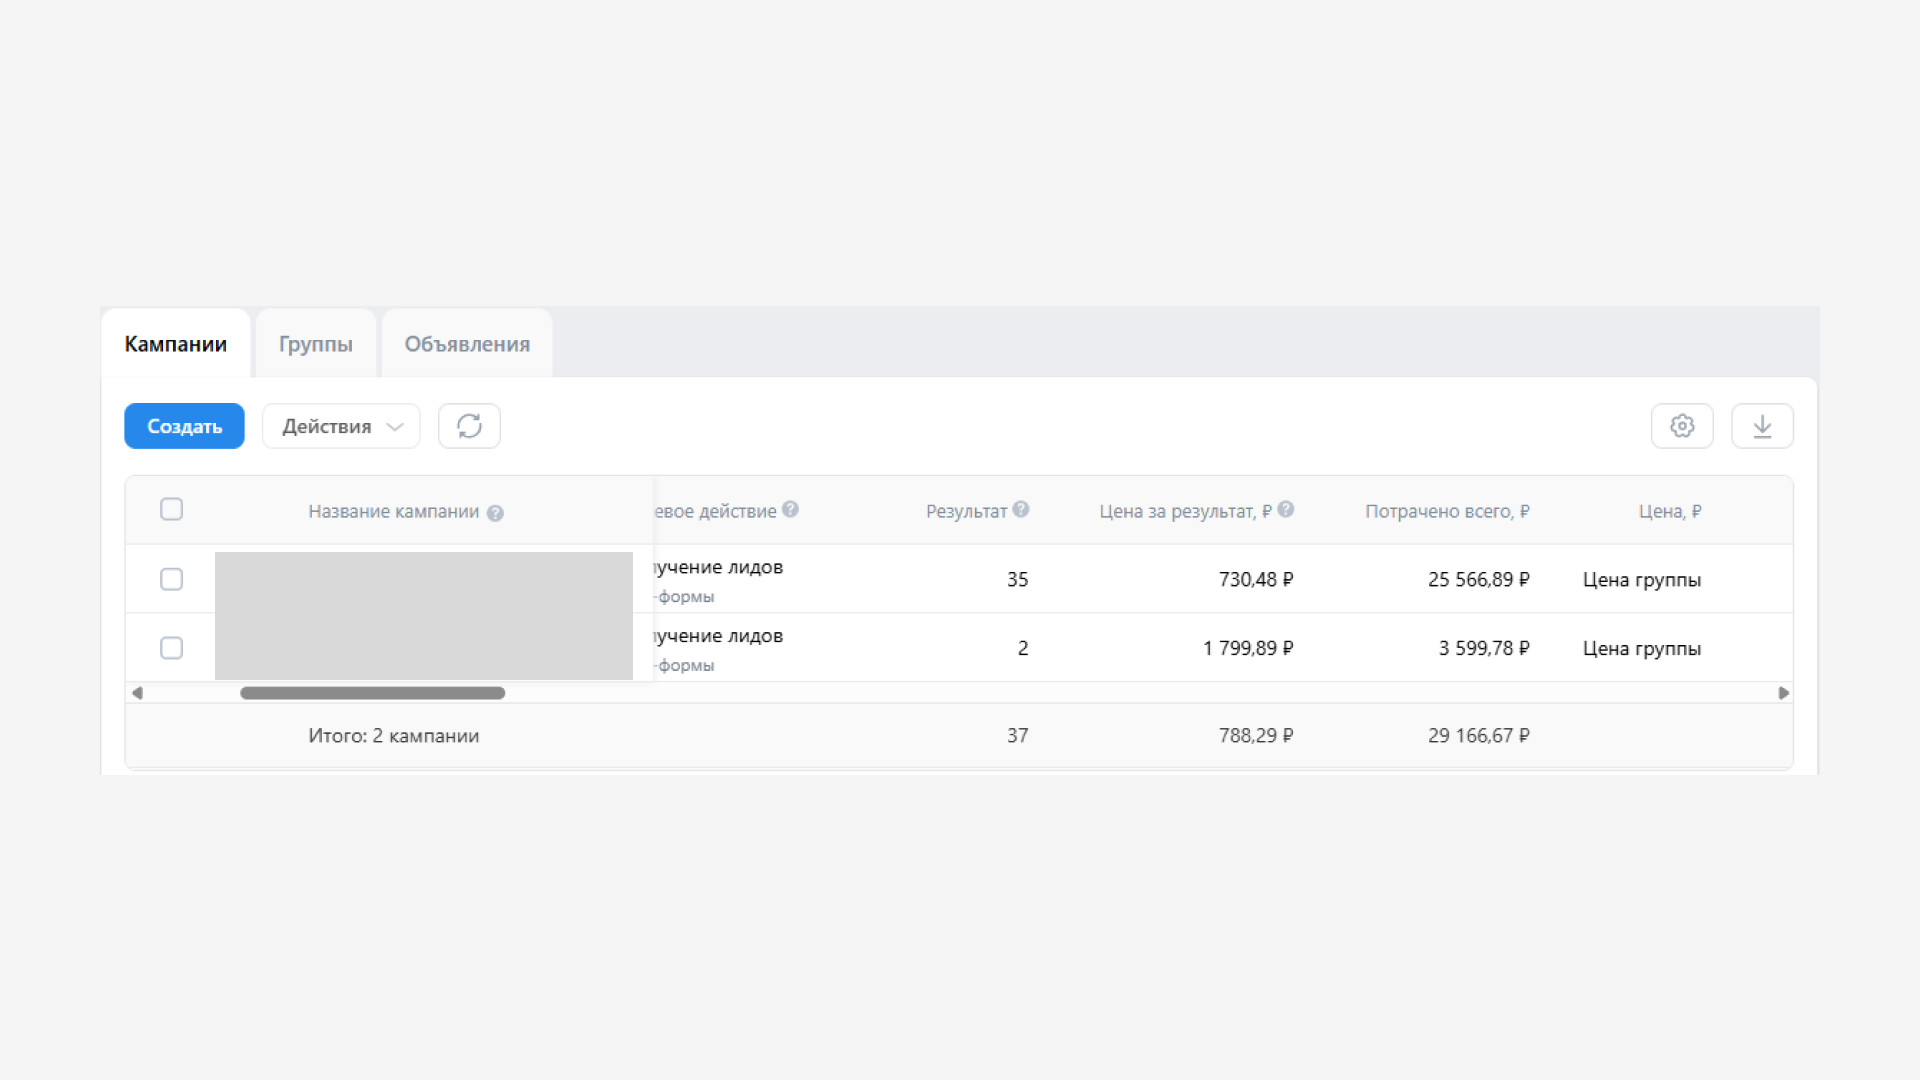Click the Создать button

(184, 426)
